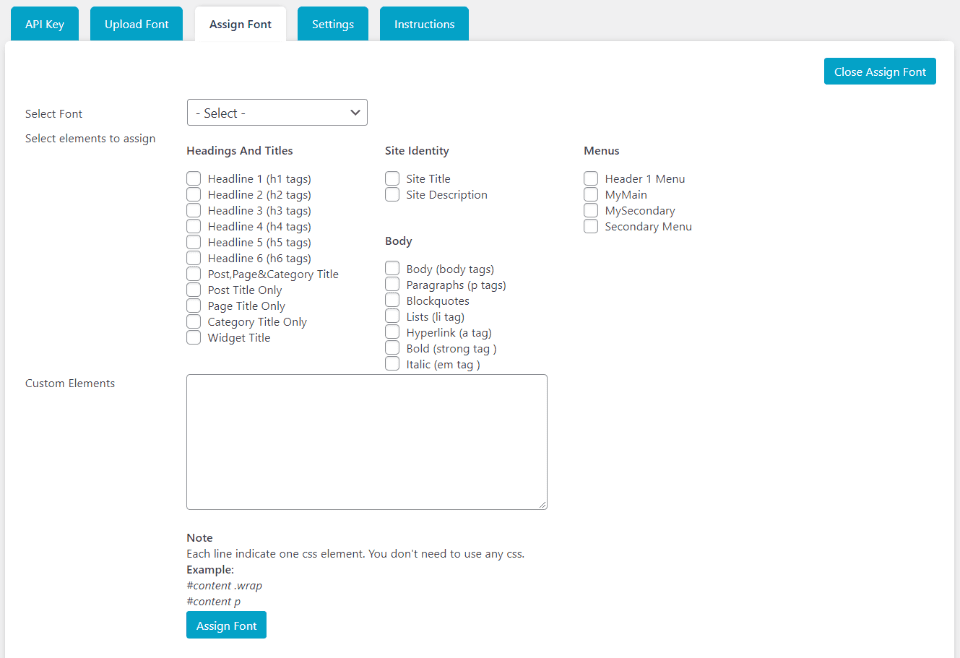Toggle the Site Title checkbox

[x=393, y=179]
